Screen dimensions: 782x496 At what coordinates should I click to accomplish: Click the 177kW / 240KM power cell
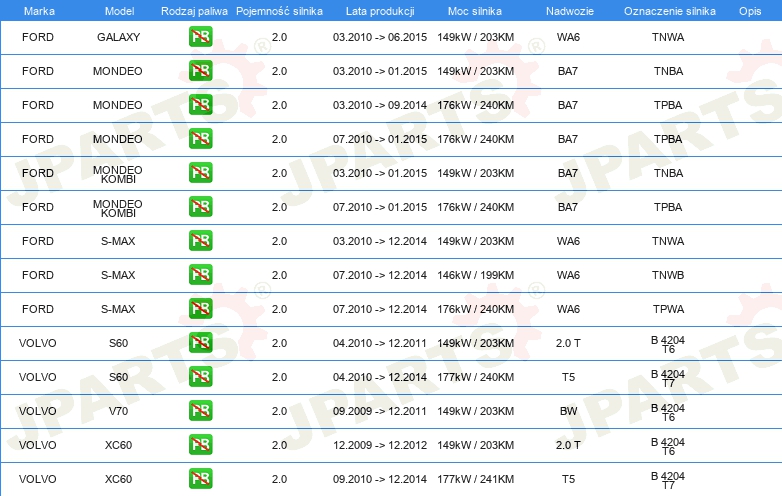pos(475,377)
